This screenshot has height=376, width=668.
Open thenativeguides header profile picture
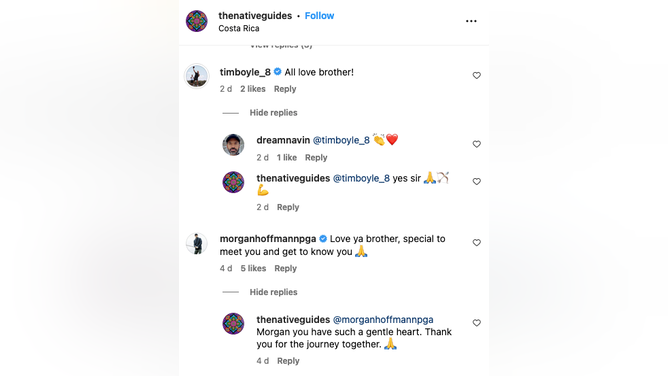196,21
